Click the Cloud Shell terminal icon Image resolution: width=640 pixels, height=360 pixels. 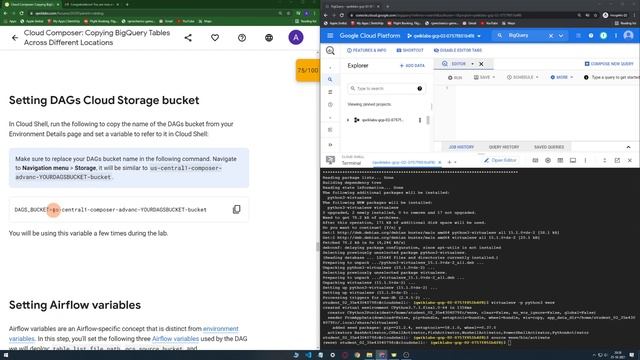(330, 160)
